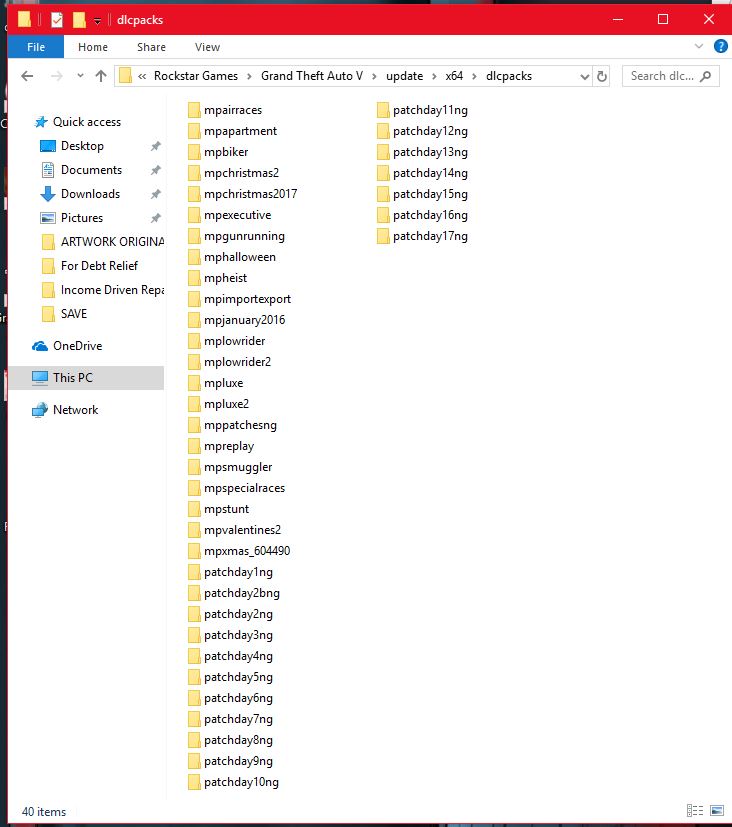Screen dimensions: 732x827
Task: Open the address bar history dropdown
Action: point(584,76)
